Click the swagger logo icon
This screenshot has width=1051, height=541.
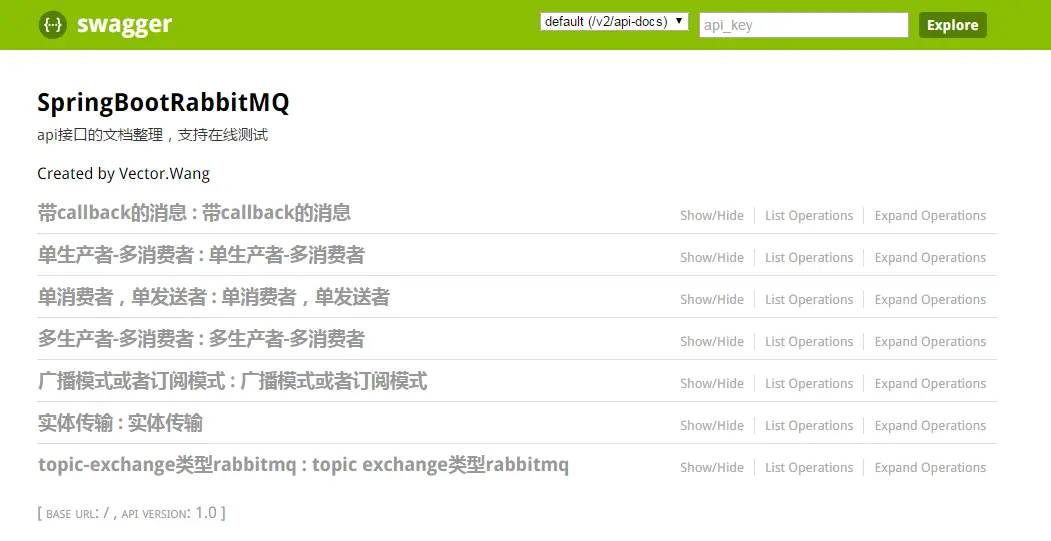(x=52, y=25)
